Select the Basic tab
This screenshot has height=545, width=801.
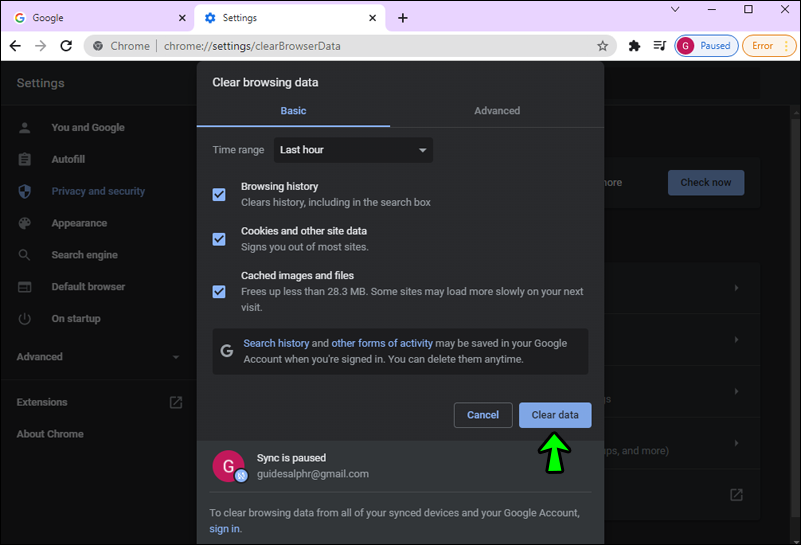click(x=293, y=111)
